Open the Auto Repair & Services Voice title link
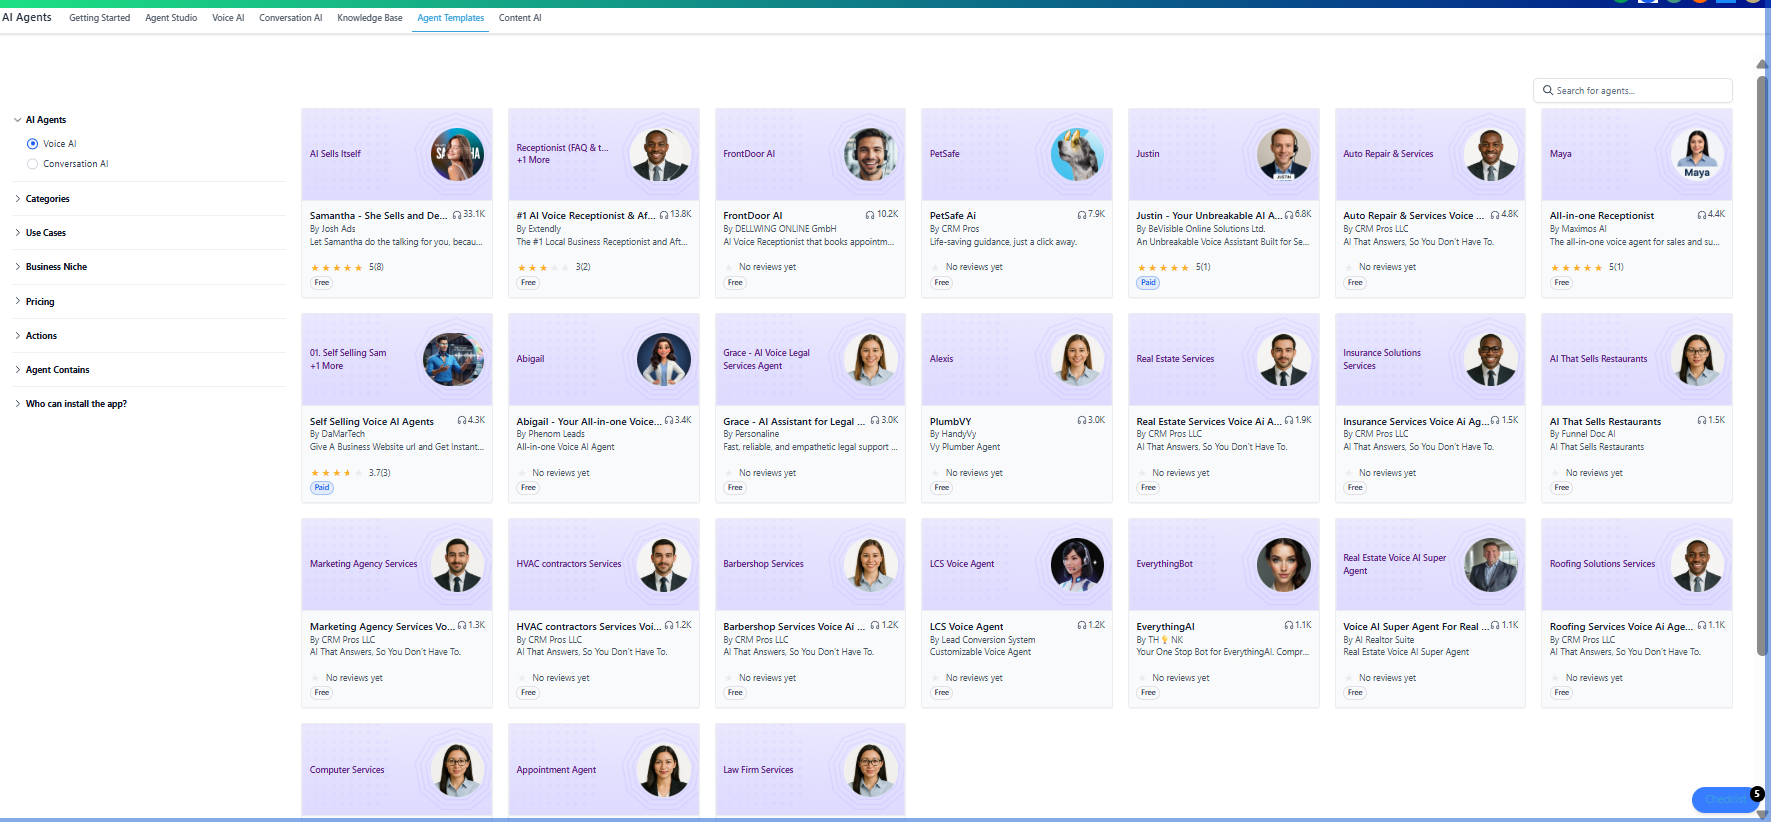The image size is (1771, 822). coord(1408,216)
